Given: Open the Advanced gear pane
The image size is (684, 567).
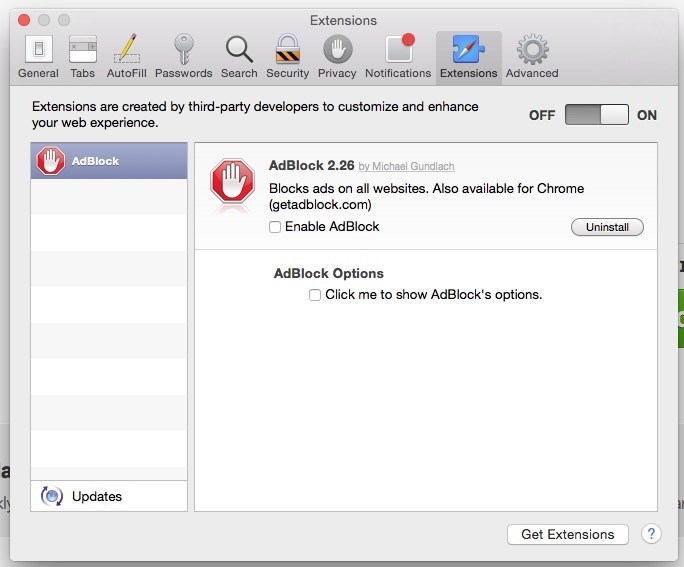Looking at the screenshot, I should pyautogui.click(x=532, y=57).
